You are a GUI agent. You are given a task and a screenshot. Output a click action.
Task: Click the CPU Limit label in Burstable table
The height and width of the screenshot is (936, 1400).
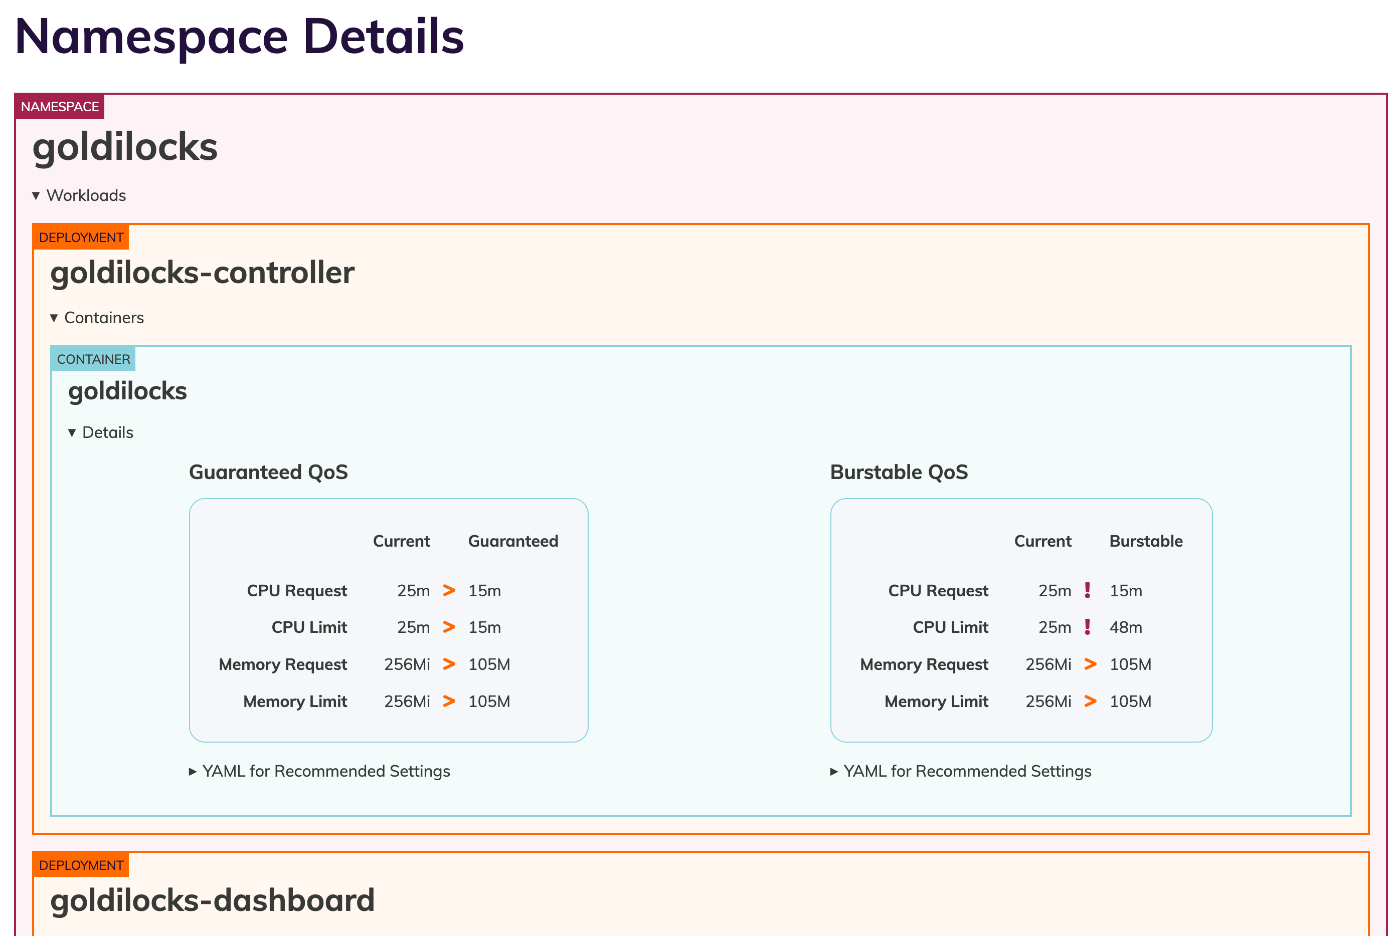(950, 627)
